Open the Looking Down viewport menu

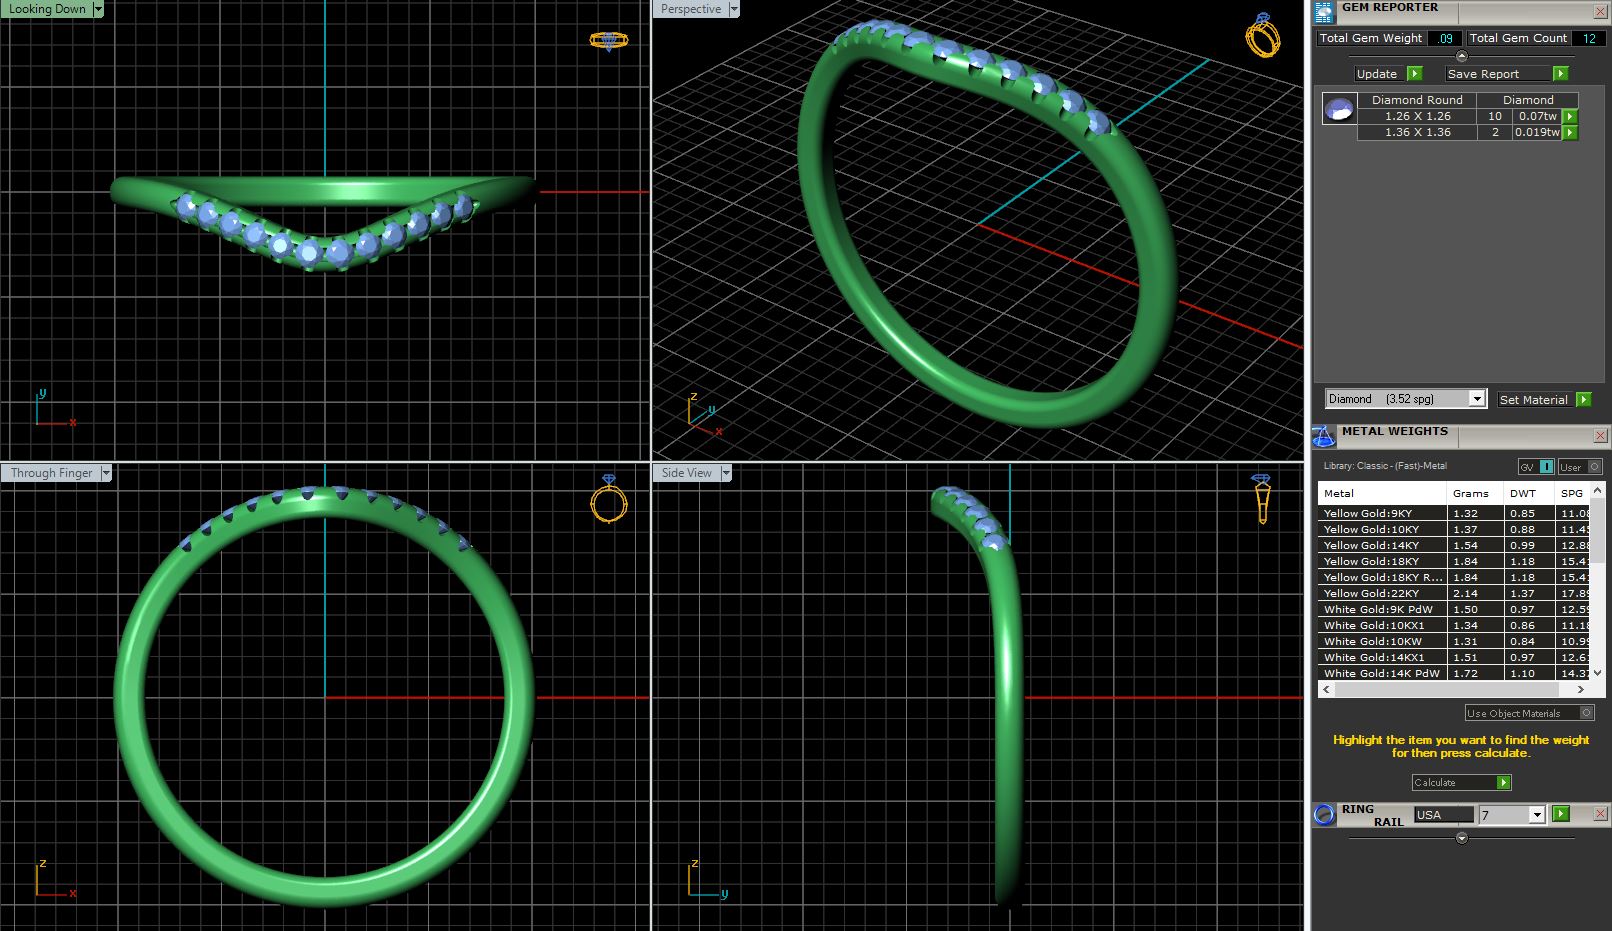point(98,9)
